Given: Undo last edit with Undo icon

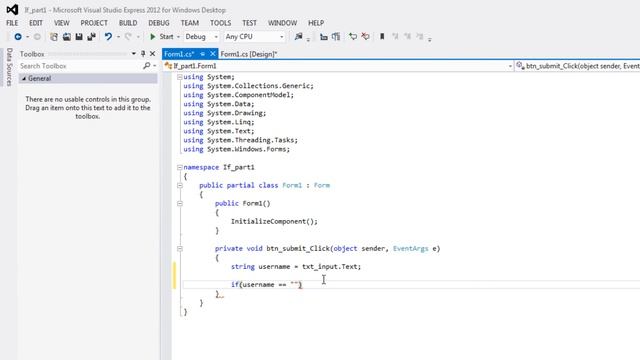Looking at the screenshot, I should (x=108, y=37).
